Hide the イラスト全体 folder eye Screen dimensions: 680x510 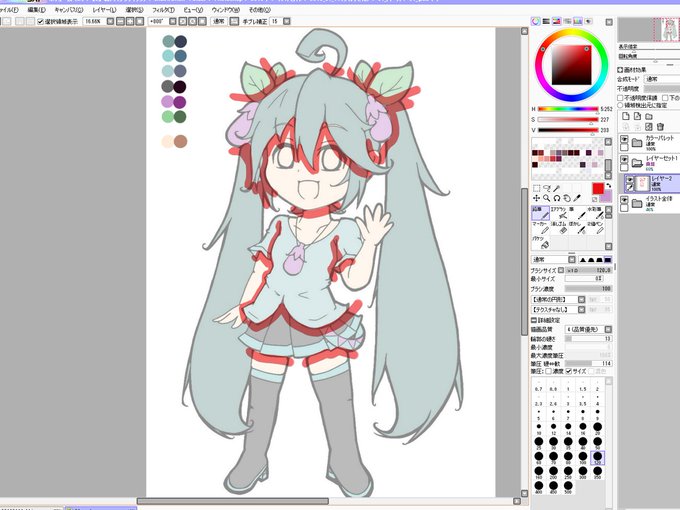tap(624, 200)
